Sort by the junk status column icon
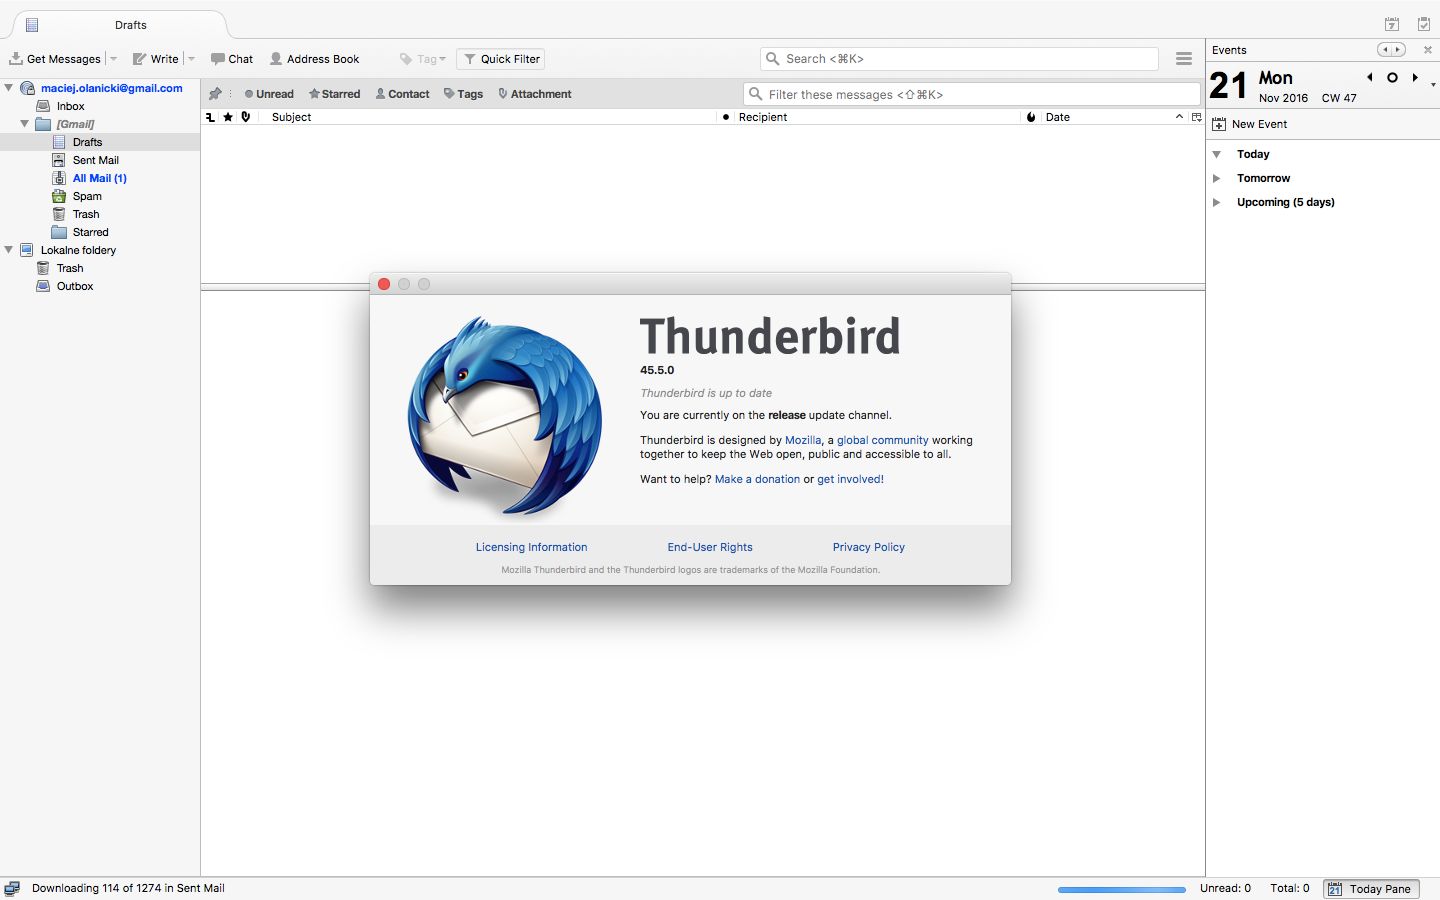1440x900 pixels. coord(1031,117)
